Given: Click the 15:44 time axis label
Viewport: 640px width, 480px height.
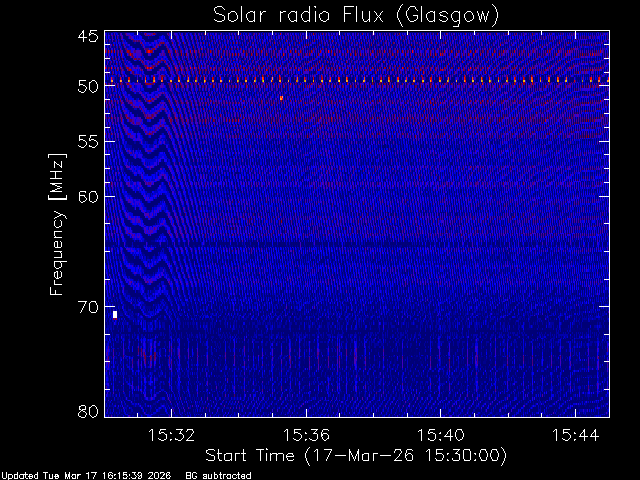Looking at the screenshot, I should click(576, 435).
